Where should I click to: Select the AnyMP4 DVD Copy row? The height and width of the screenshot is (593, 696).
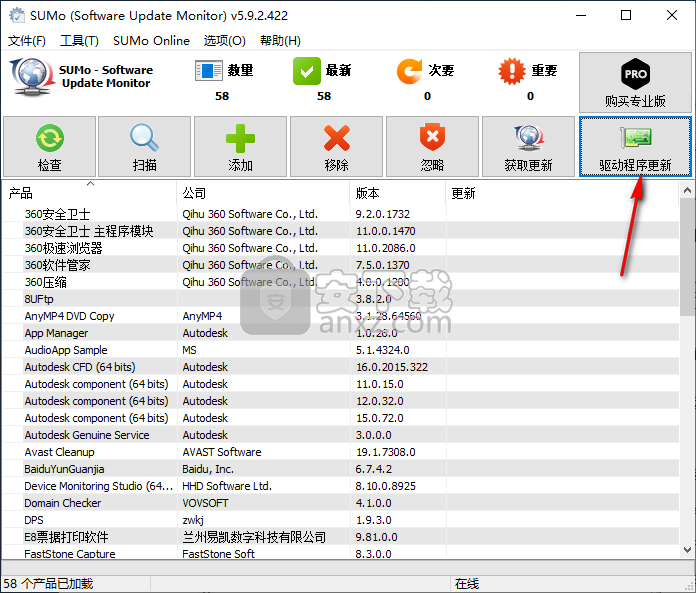coord(341,316)
